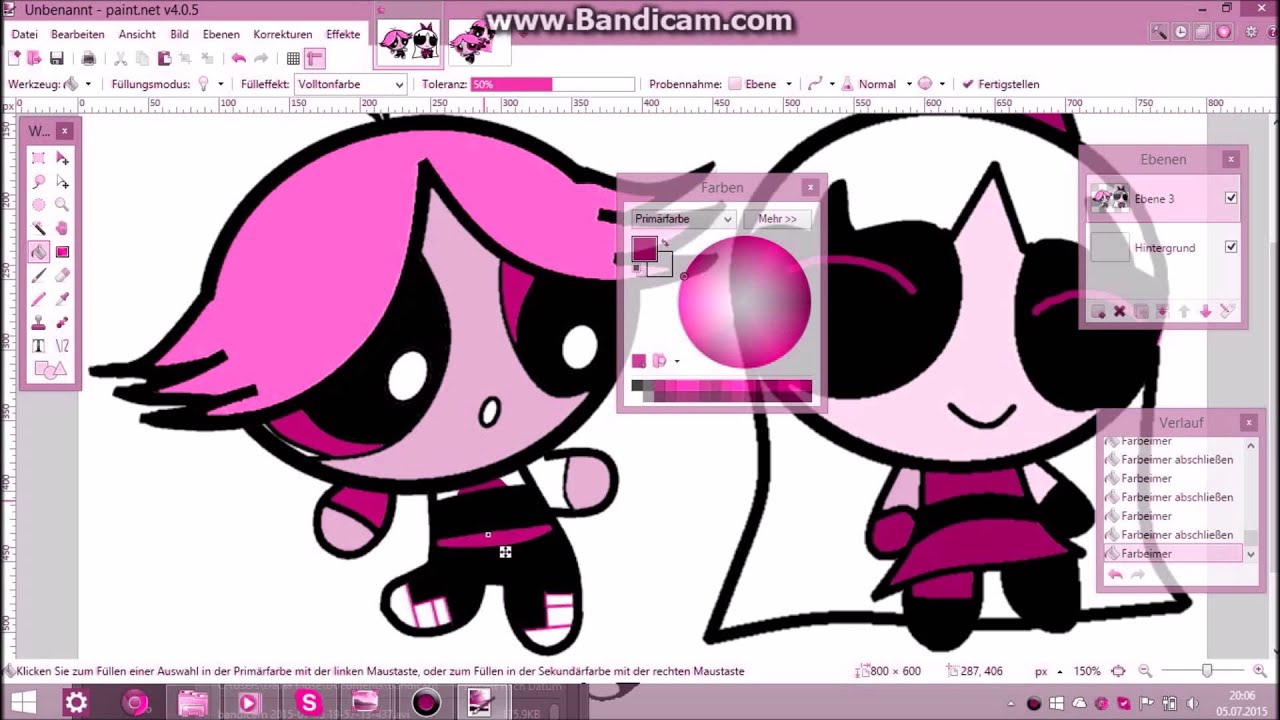The height and width of the screenshot is (720, 1280).
Task: Open the Bild menu
Action: coord(179,34)
